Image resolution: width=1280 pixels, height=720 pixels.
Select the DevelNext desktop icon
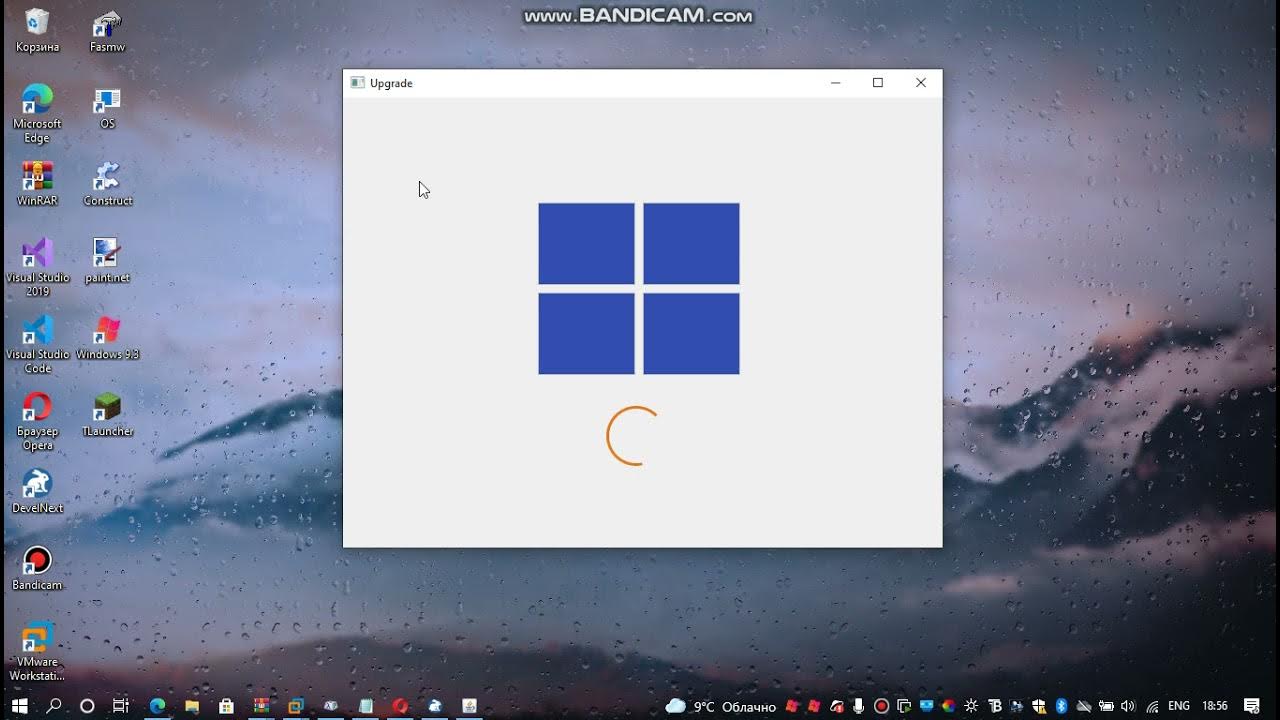(37, 491)
